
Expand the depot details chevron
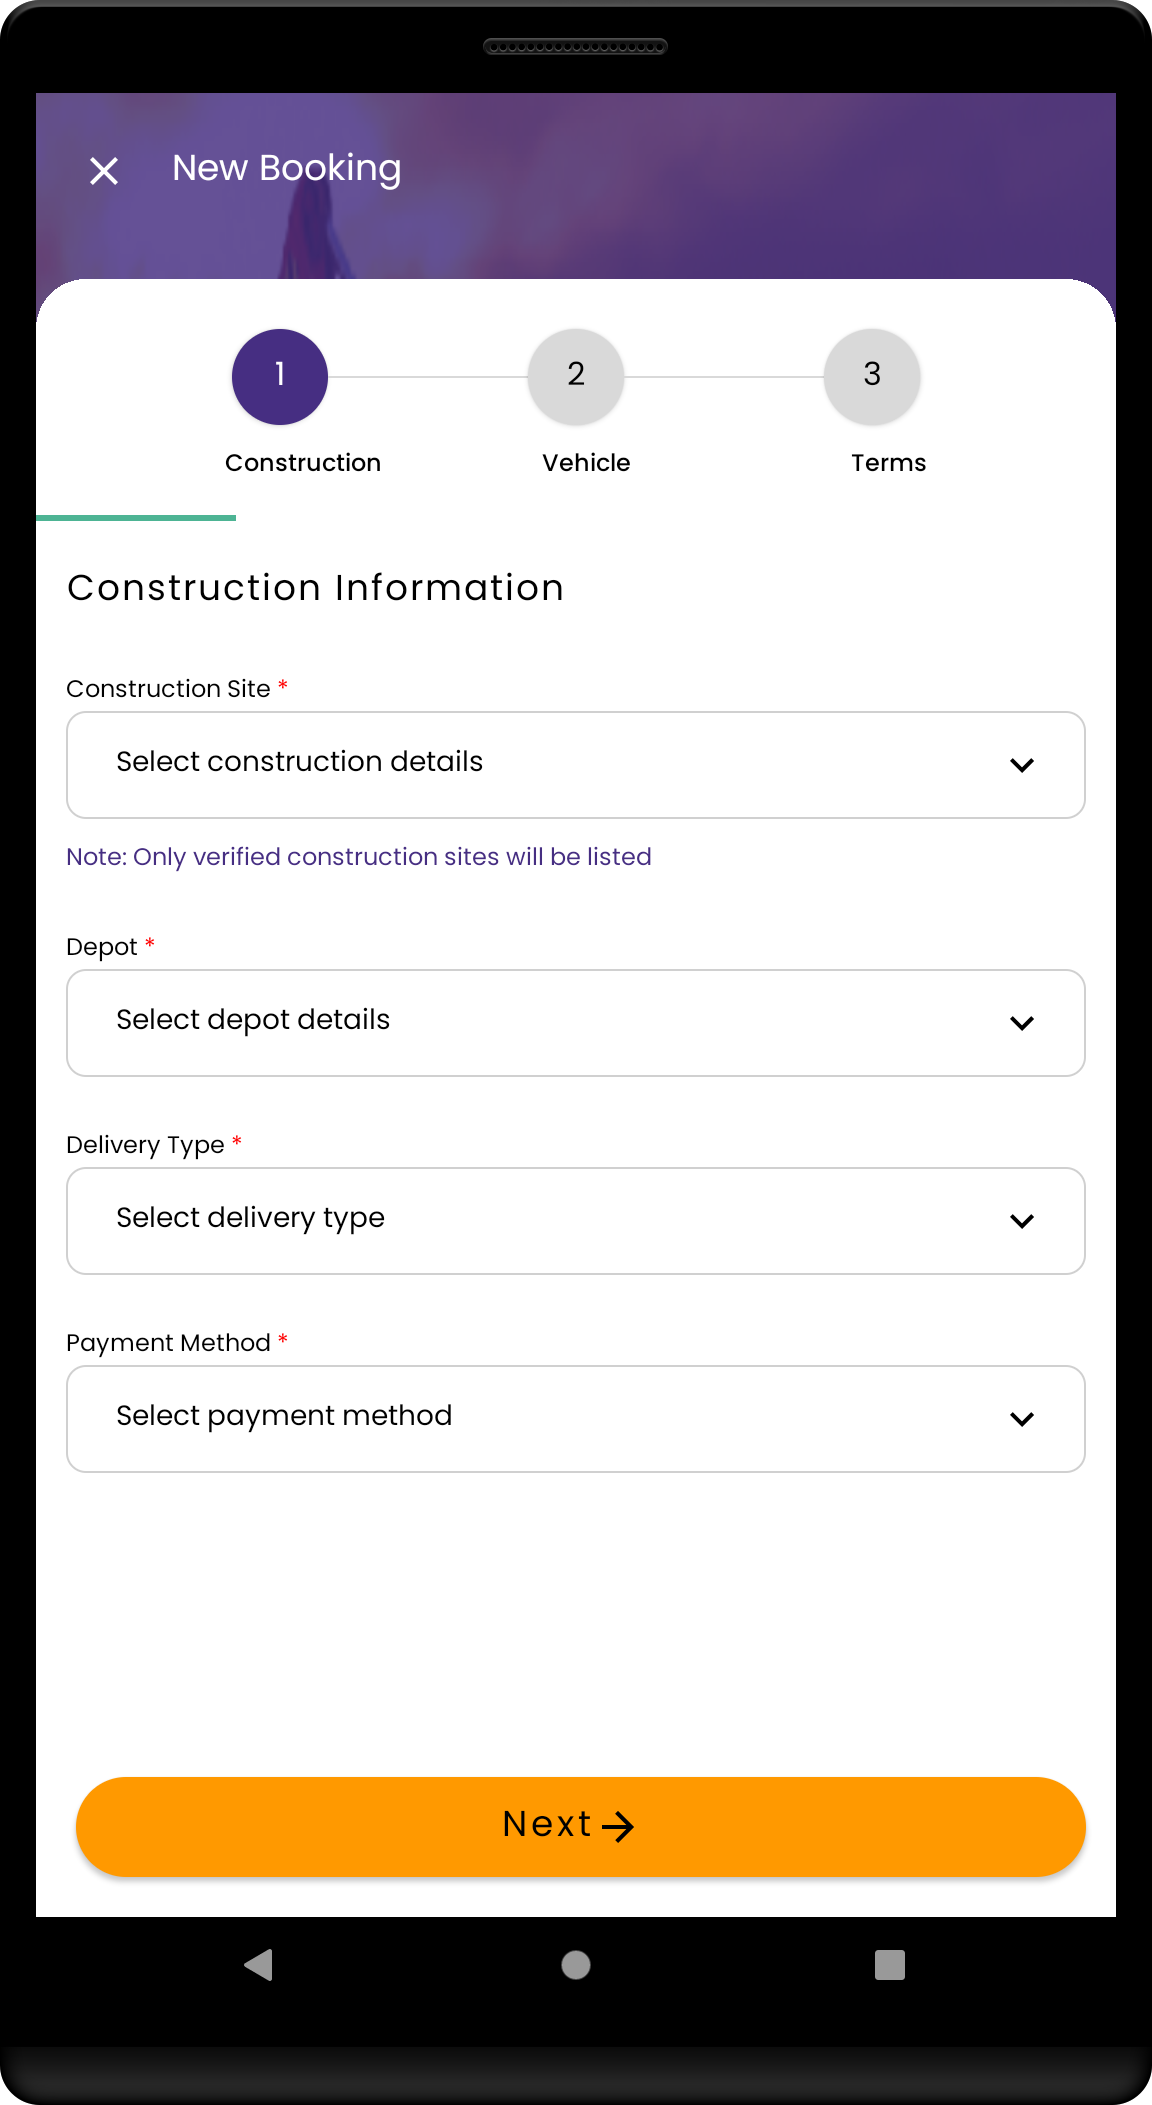(1022, 1024)
